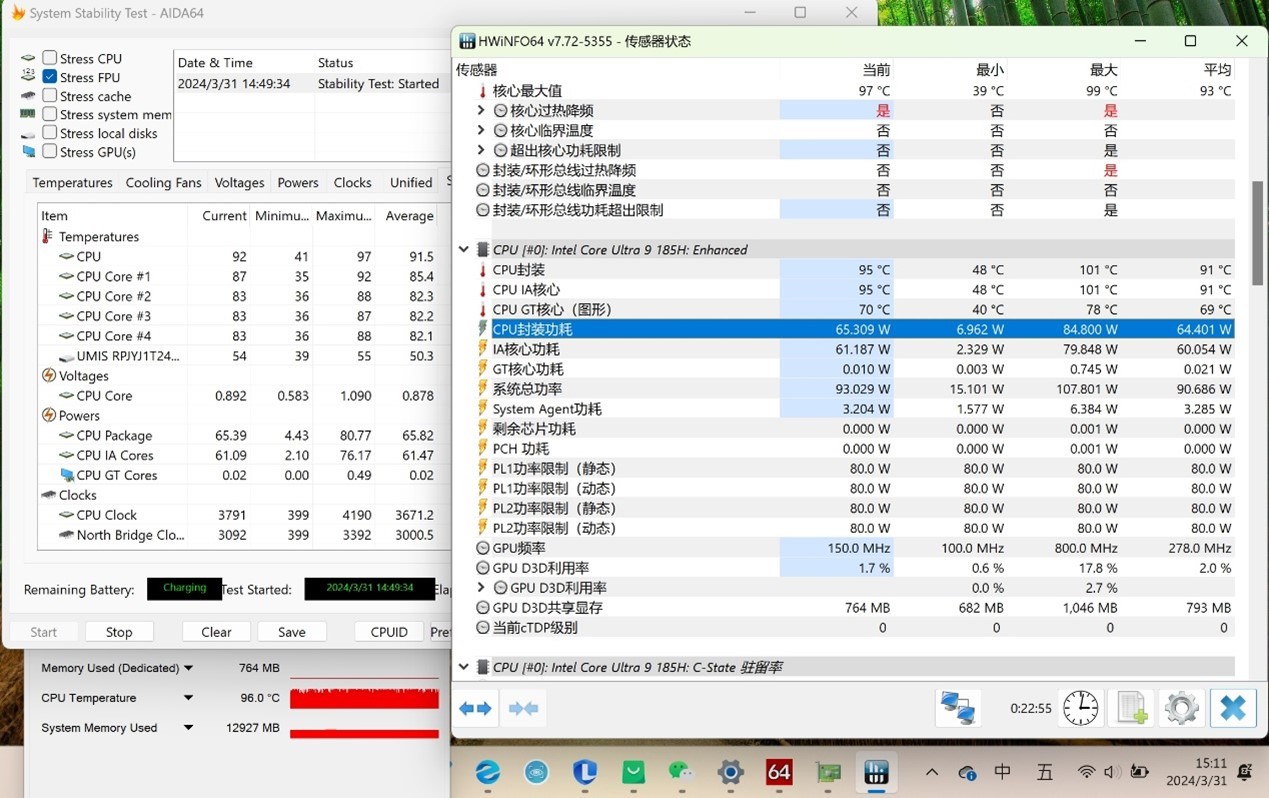
Task: Click the expand columns arrows icon in HWiNFO
Action: coord(475,708)
